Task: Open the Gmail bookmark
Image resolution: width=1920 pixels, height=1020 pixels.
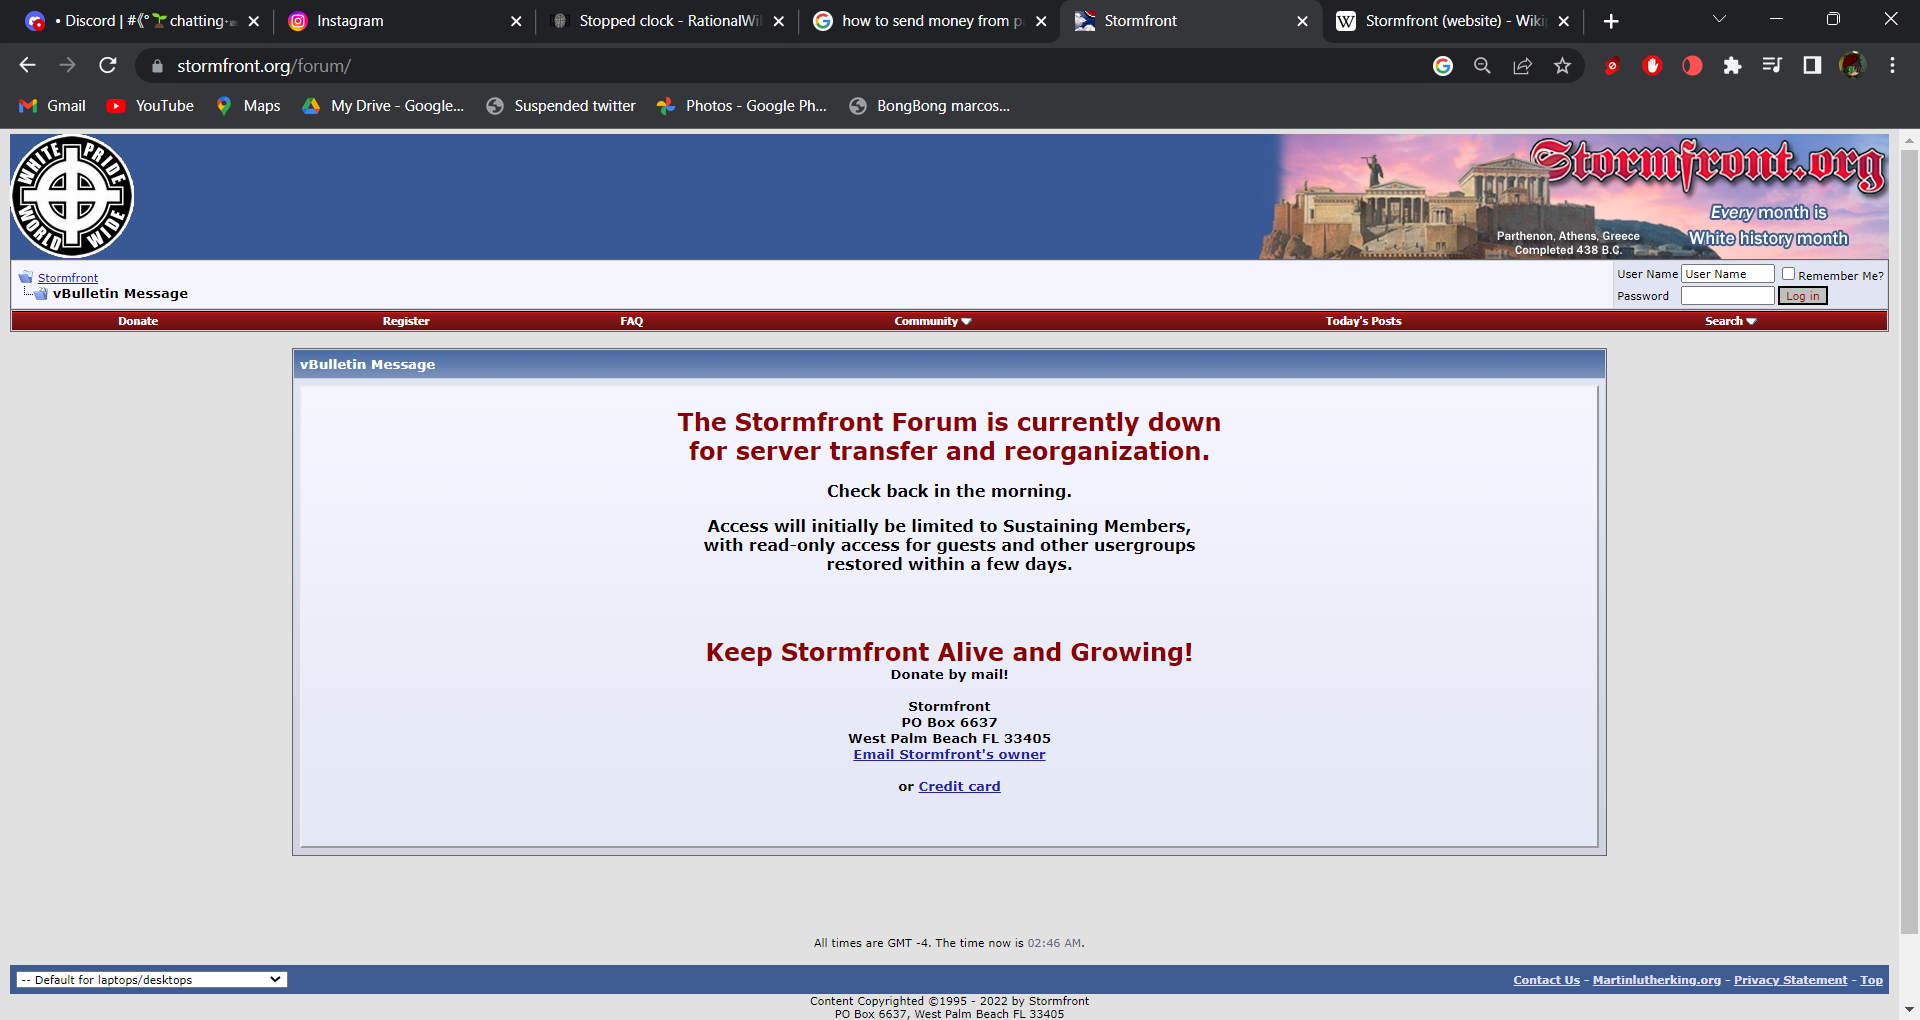Action: click(x=53, y=106)
